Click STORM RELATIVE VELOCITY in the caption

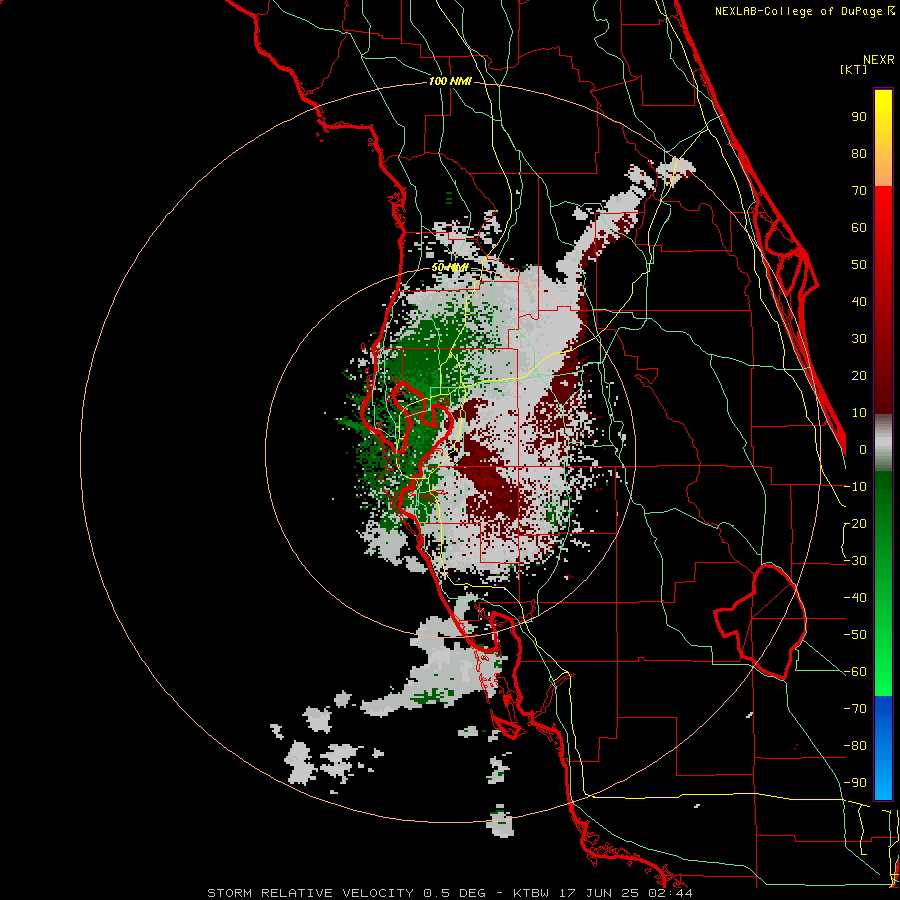click(x=310, y=893)
